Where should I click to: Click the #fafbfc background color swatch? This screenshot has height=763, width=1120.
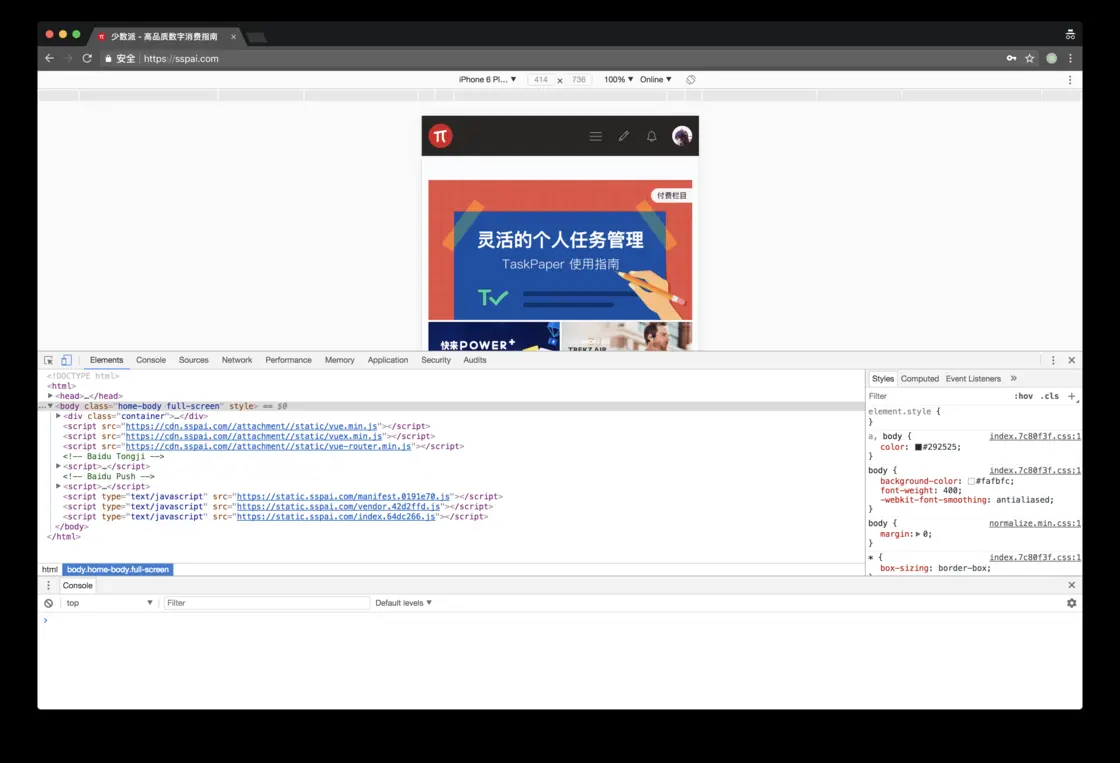[971, 482]
